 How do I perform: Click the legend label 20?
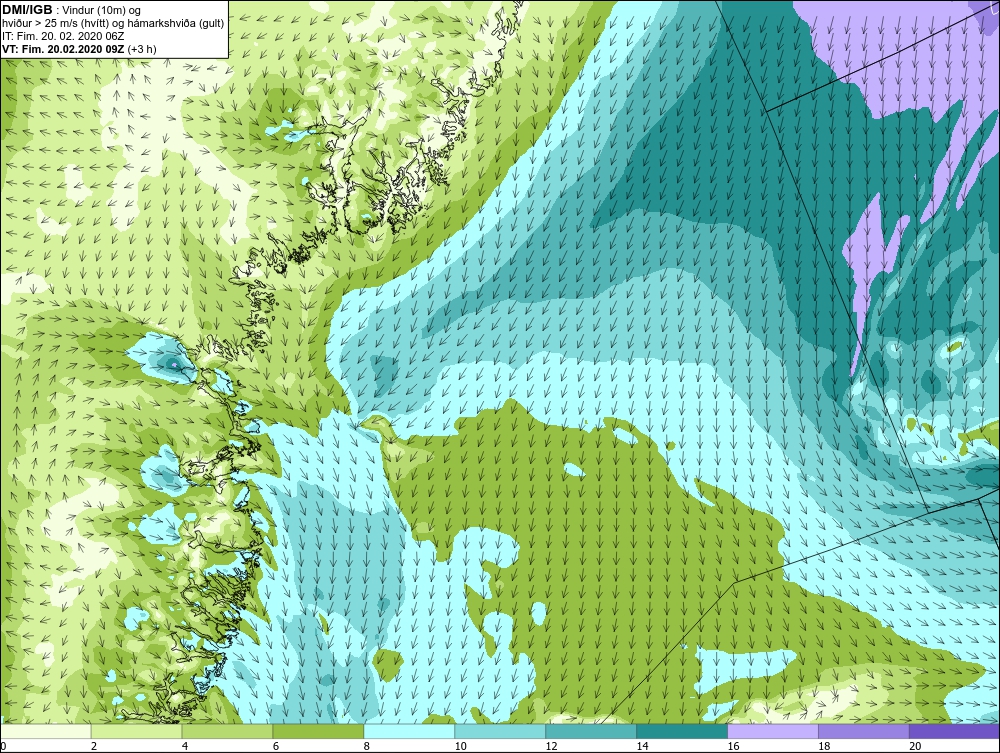coord(915,746)
